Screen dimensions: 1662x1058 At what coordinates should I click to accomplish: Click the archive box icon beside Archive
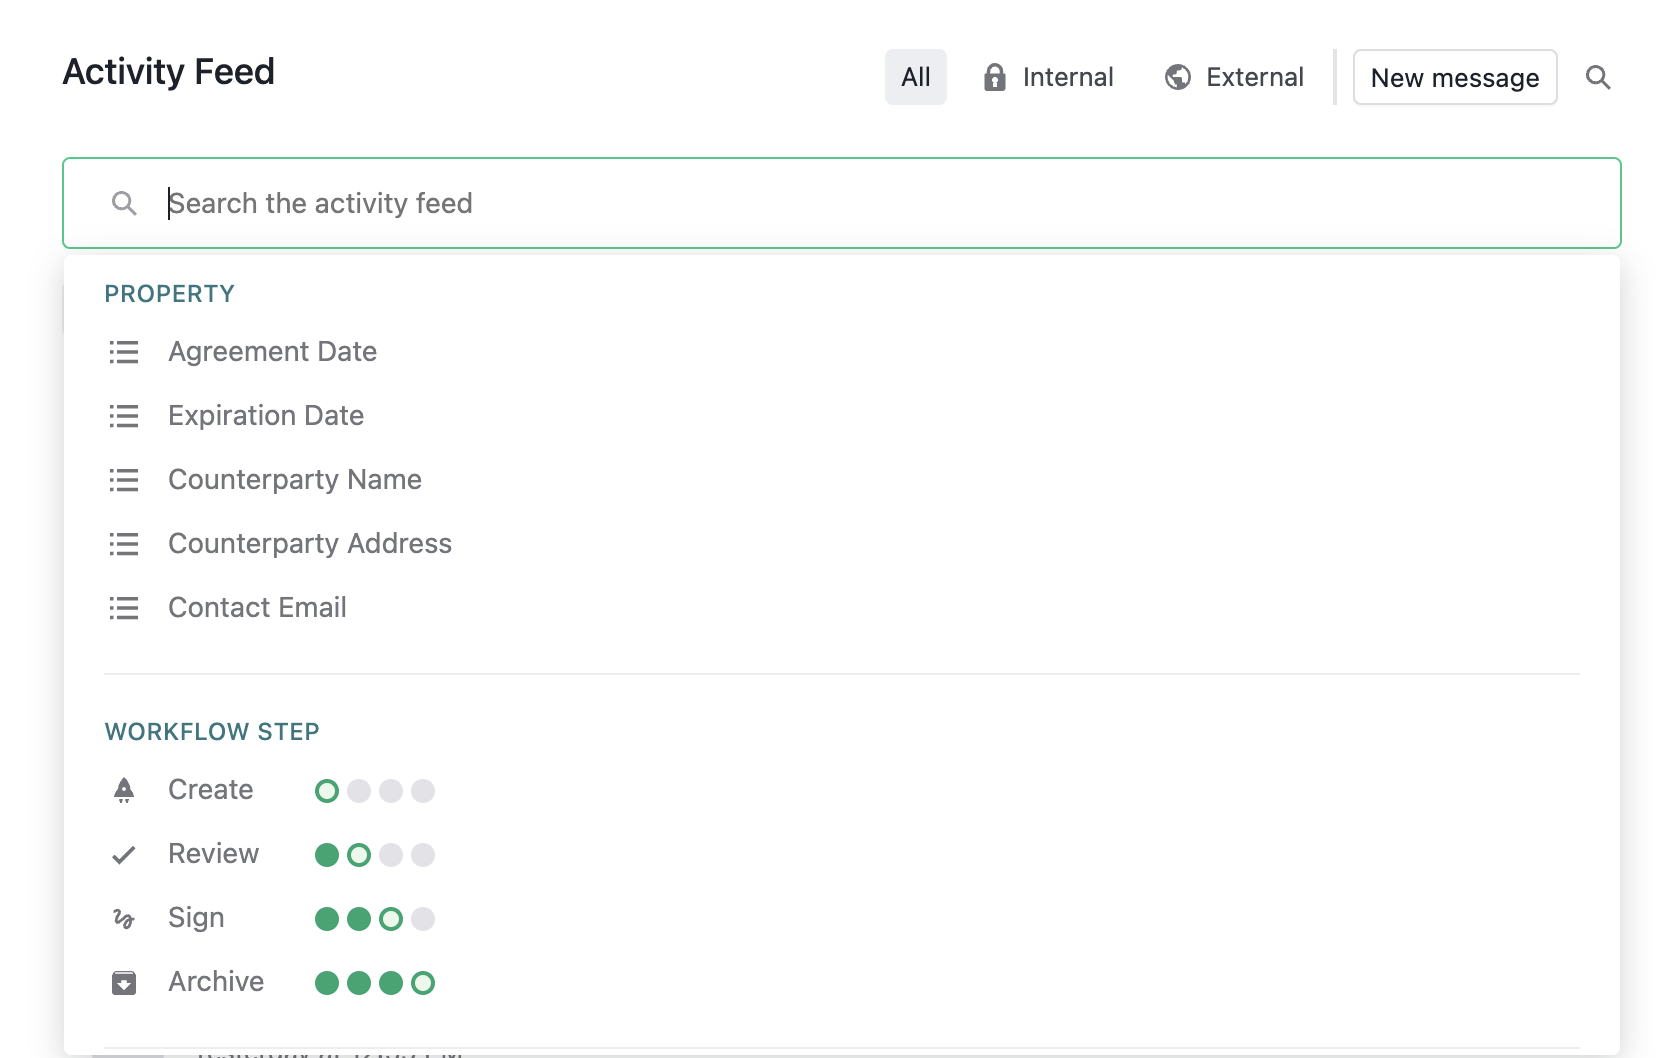click(x=124, y=982)
